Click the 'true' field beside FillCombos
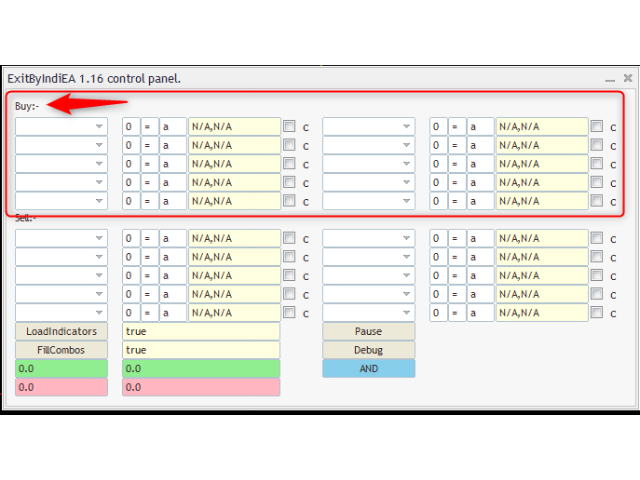The image size is (640, 480). (200, 350)
